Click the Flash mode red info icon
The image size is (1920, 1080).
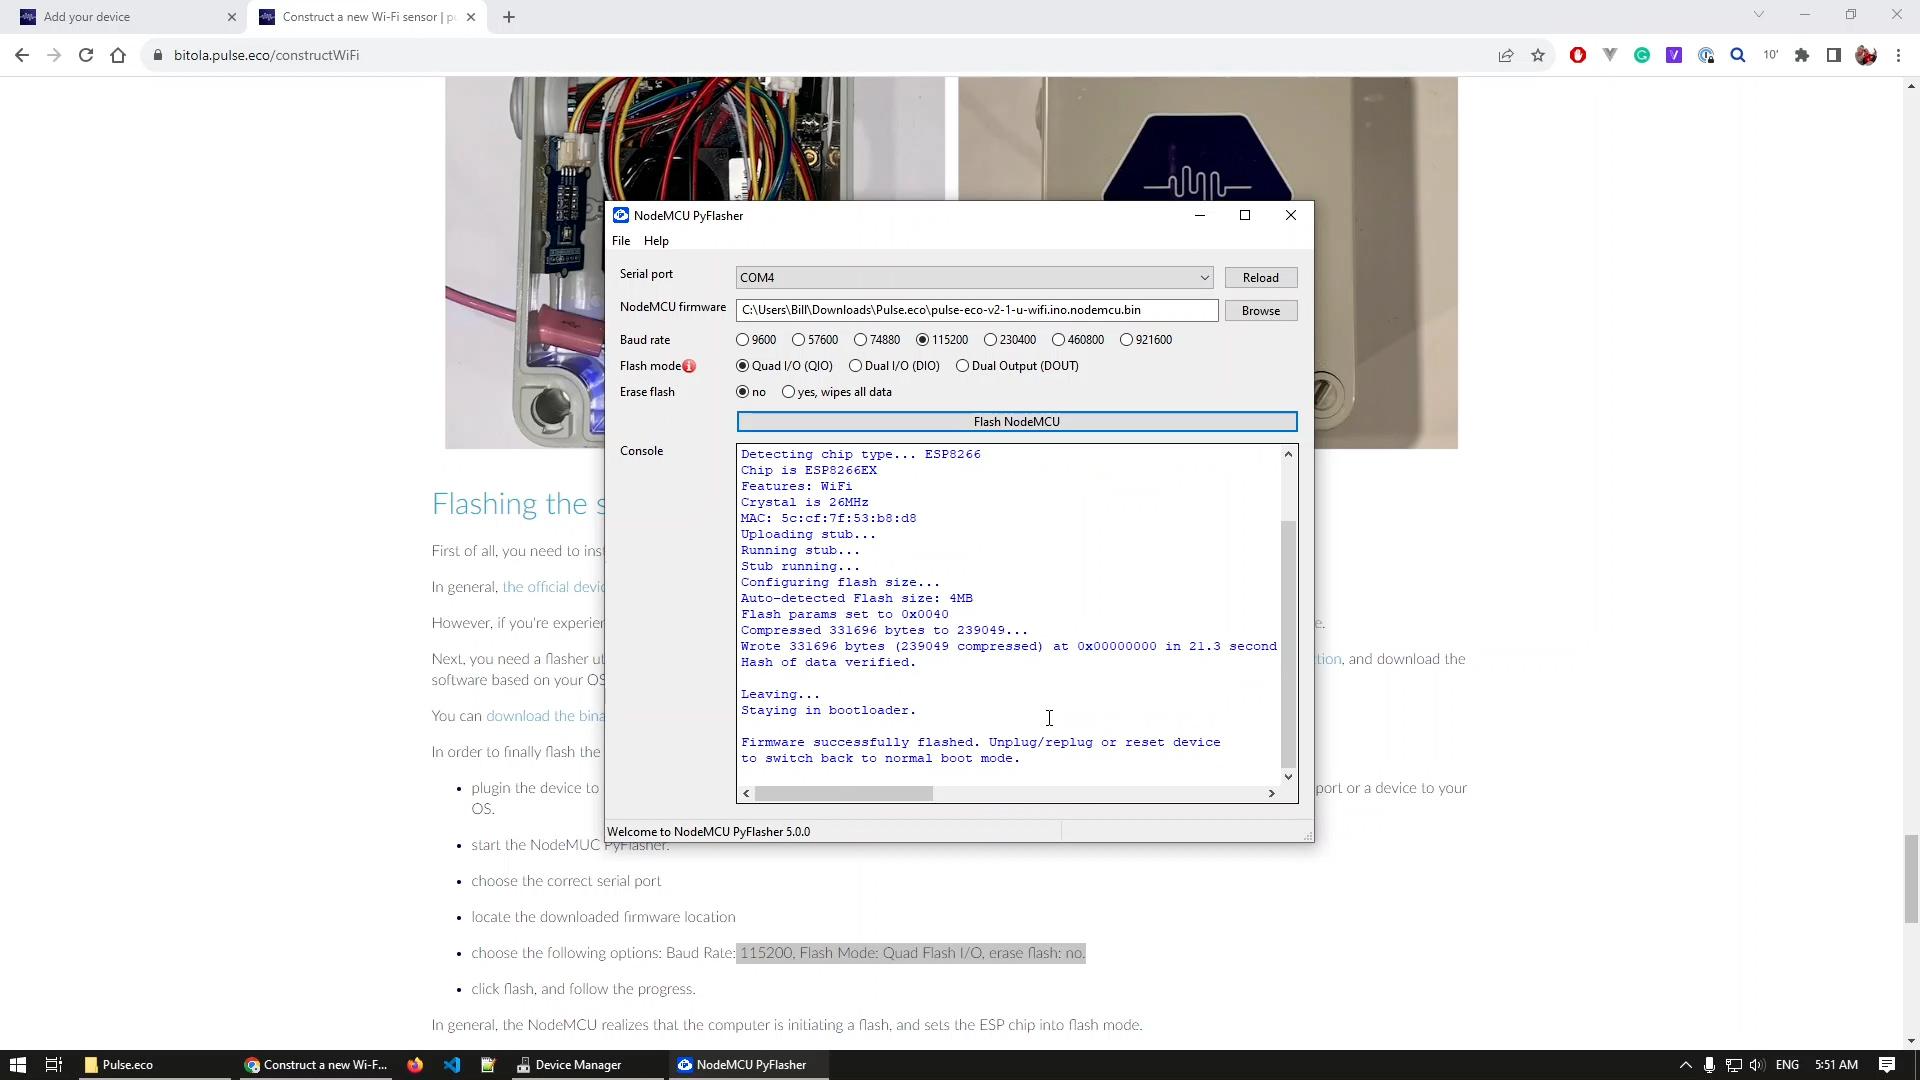[689, 366]
